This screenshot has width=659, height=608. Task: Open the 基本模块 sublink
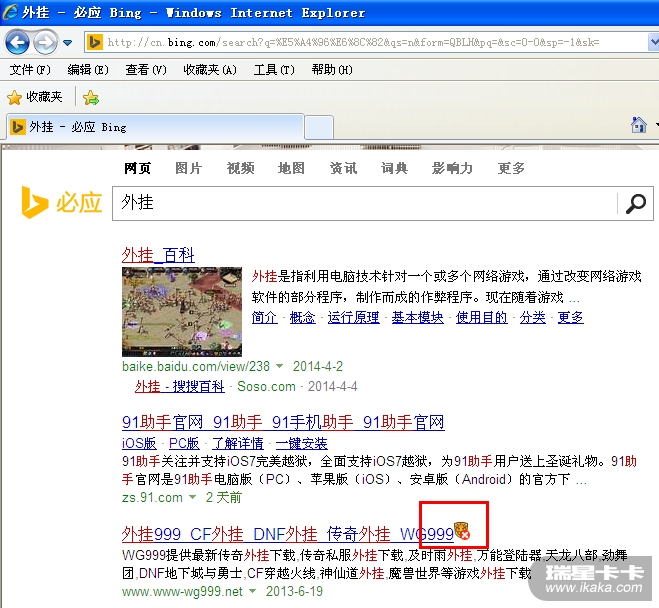[x=418, y=317]
